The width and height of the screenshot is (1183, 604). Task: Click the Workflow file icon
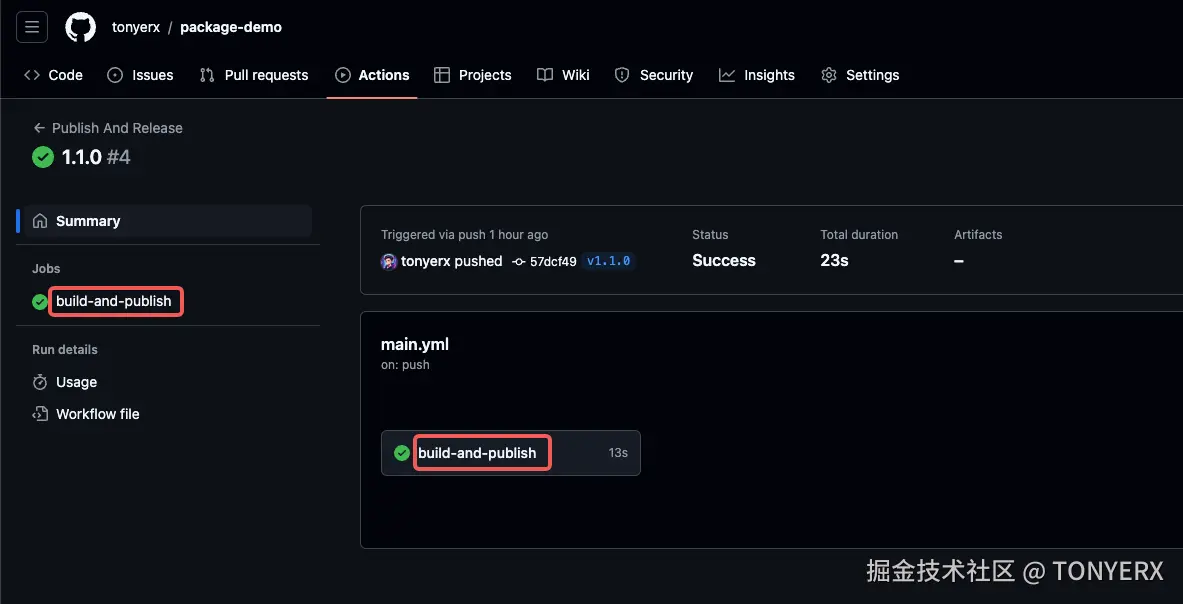click(x=40, y=414)
